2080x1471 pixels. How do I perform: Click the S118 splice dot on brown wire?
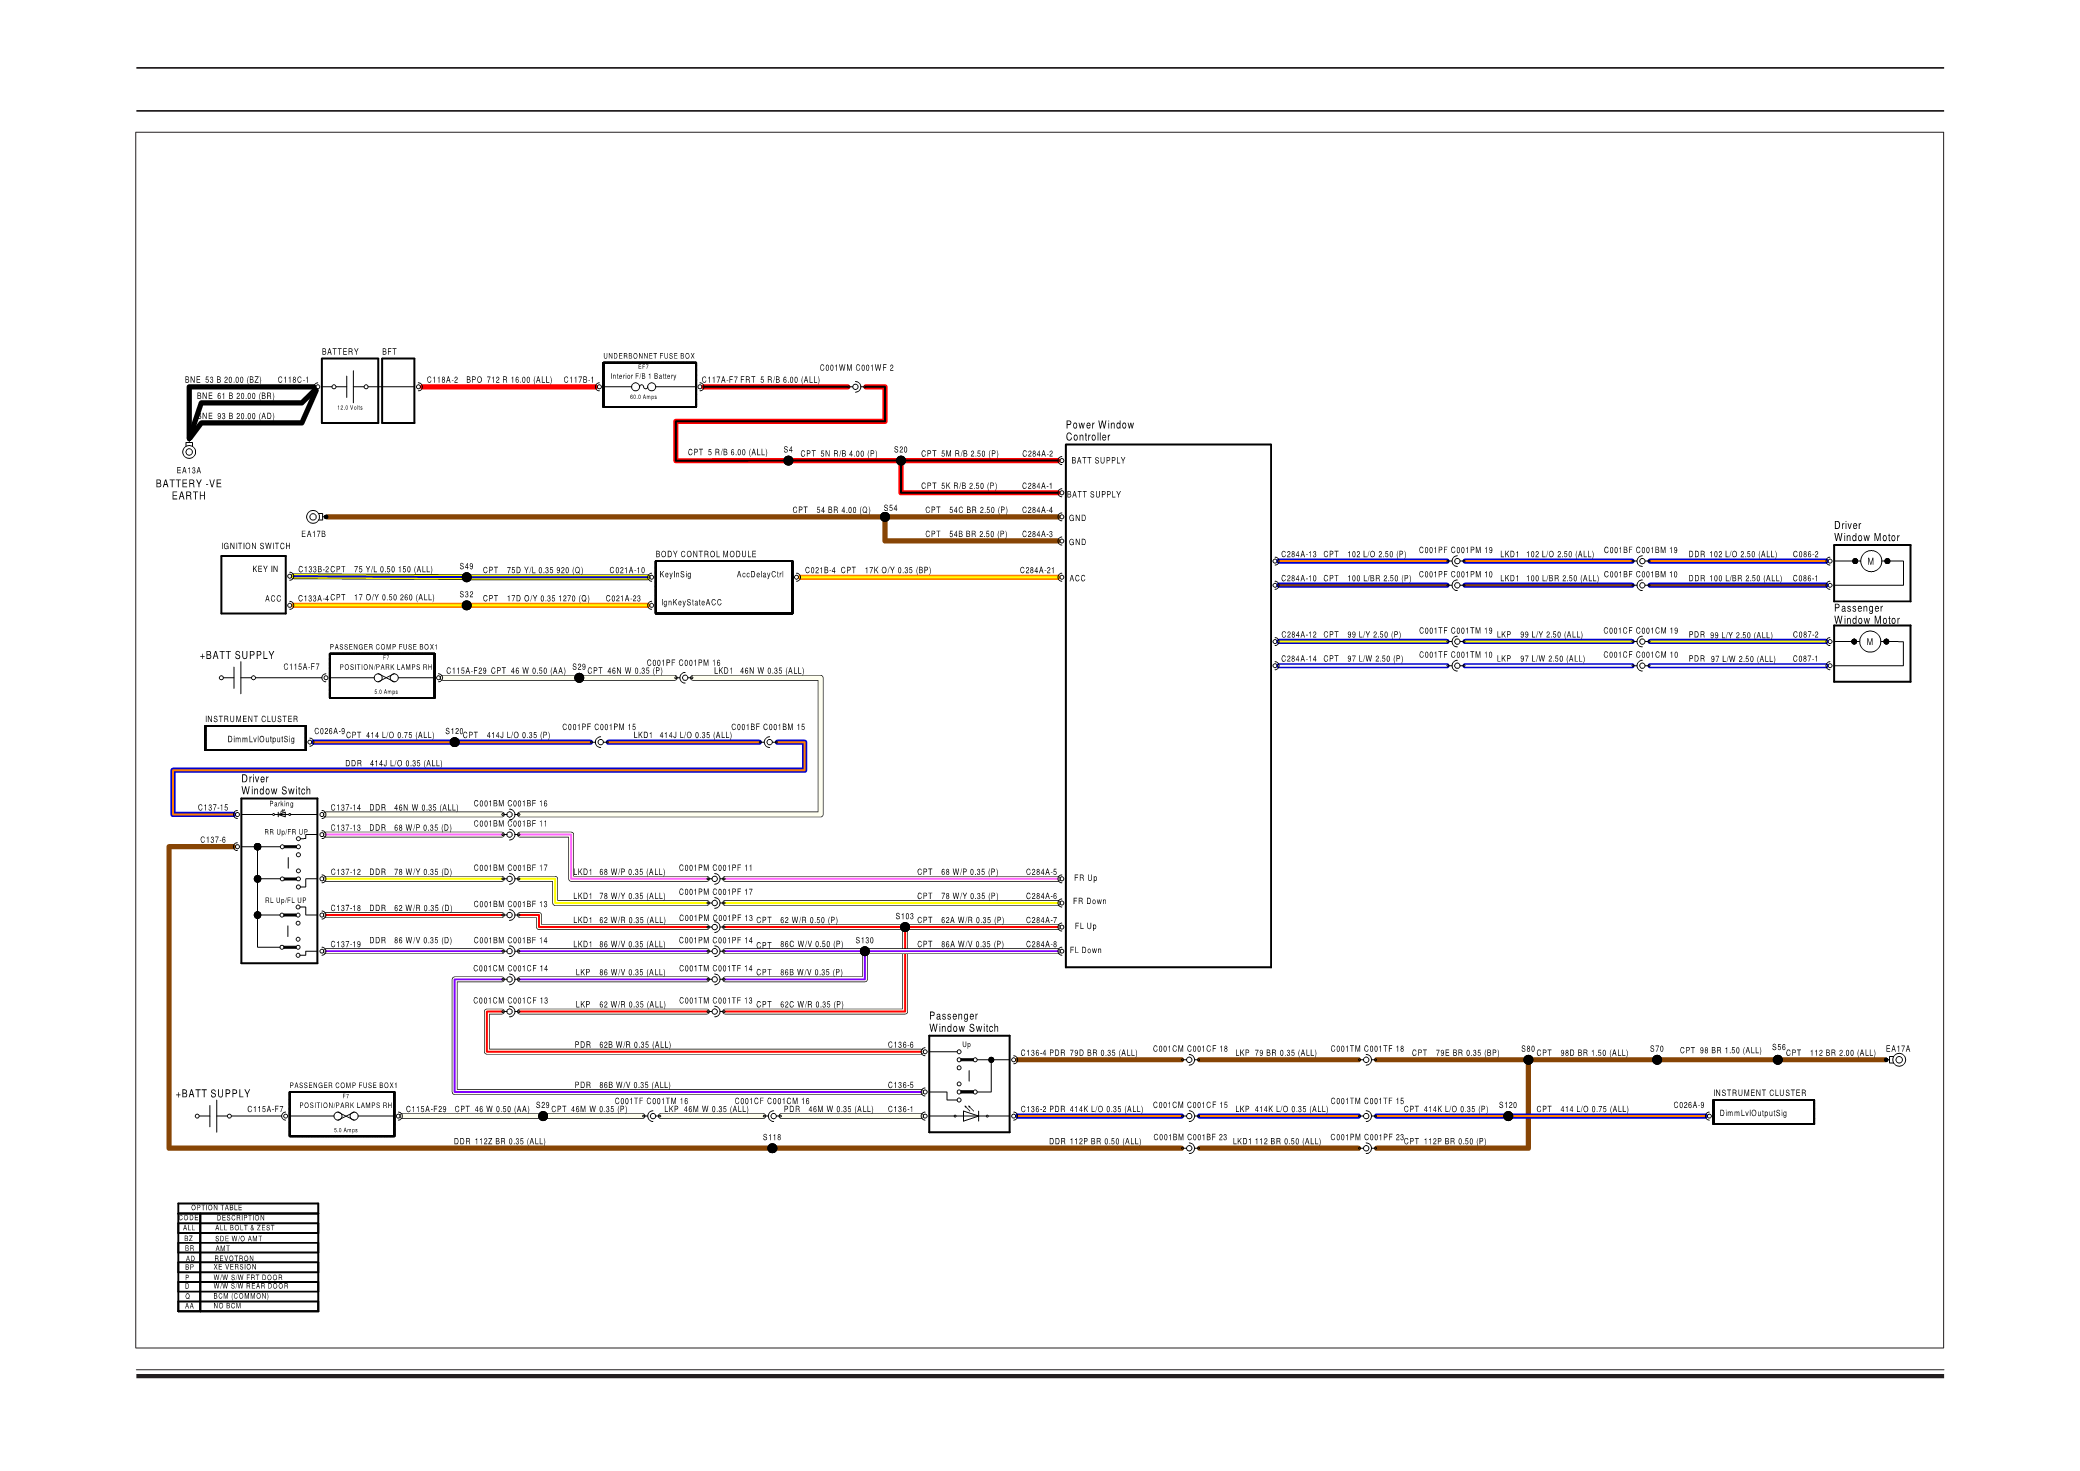point(772,1148)
